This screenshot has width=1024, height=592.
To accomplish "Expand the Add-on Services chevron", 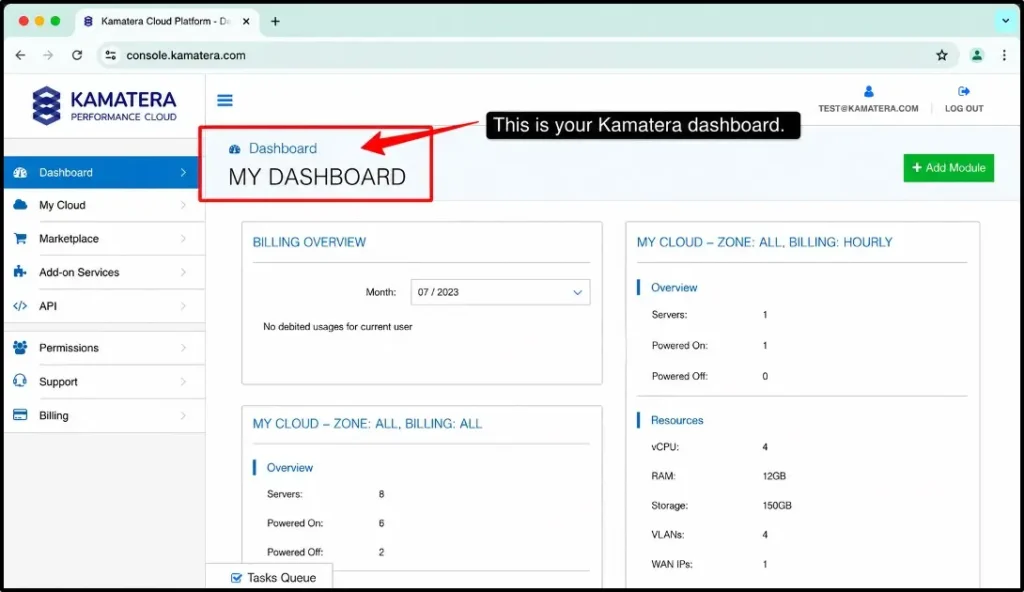I will (x=184, y=272).
